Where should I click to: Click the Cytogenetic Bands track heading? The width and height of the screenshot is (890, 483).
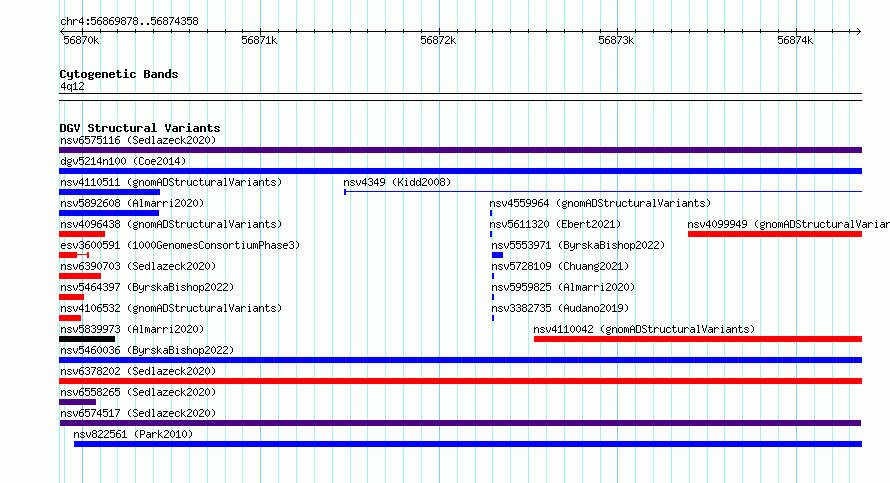119,74
